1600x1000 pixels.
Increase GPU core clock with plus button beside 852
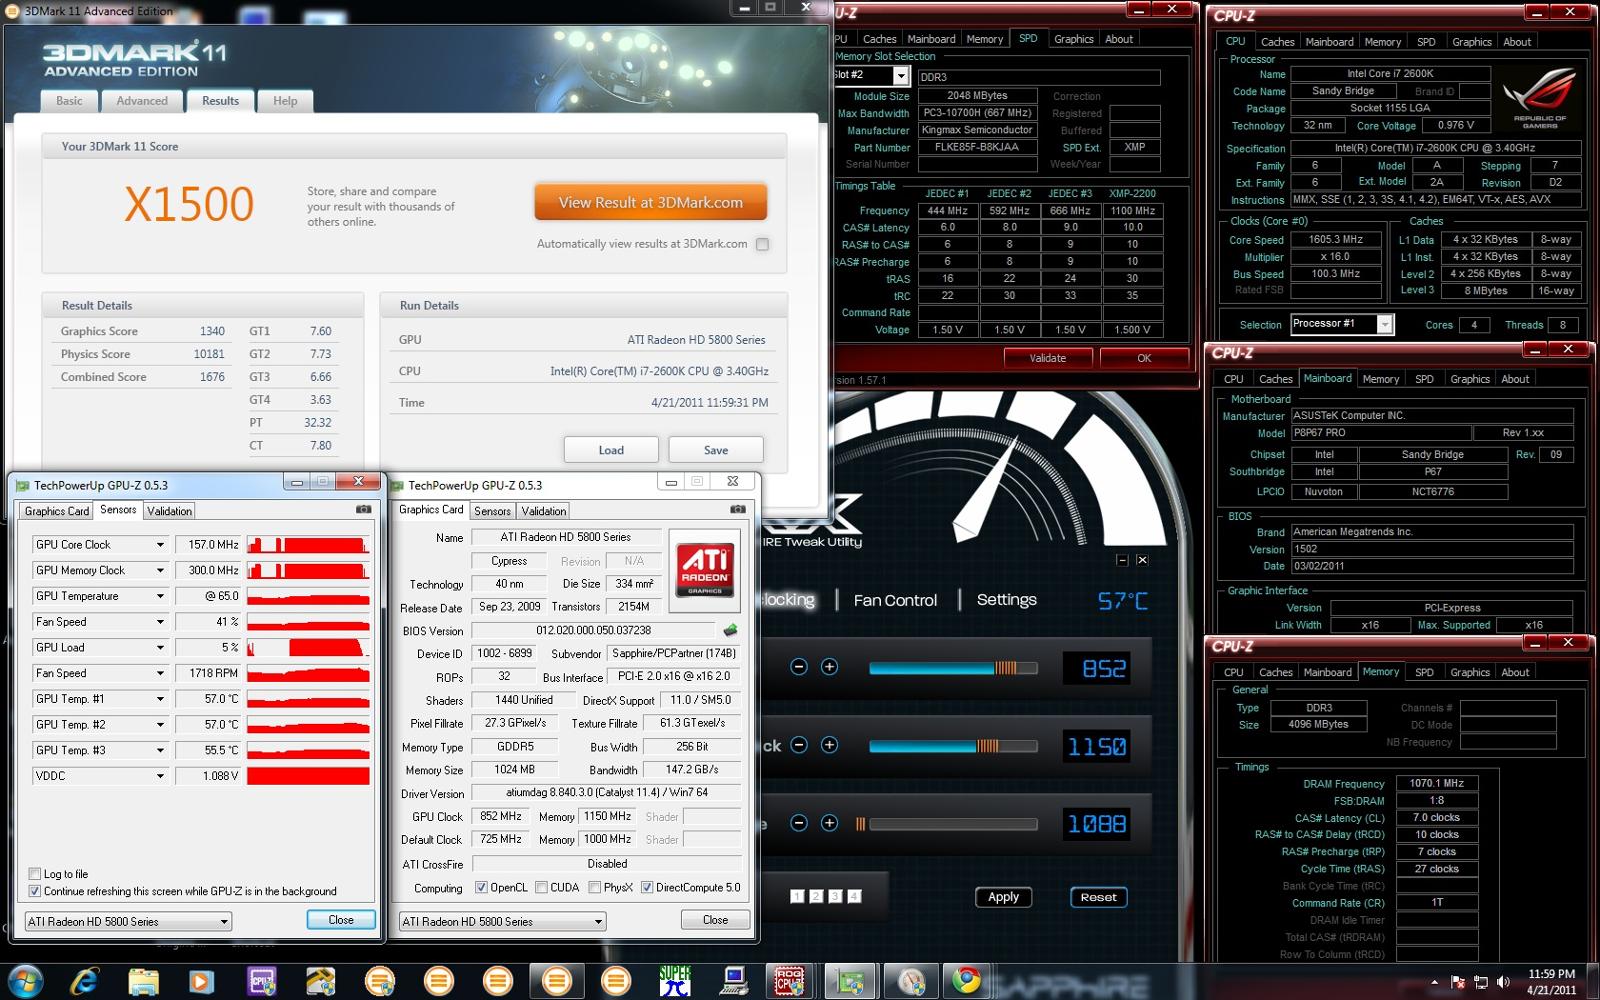(829, 667)
